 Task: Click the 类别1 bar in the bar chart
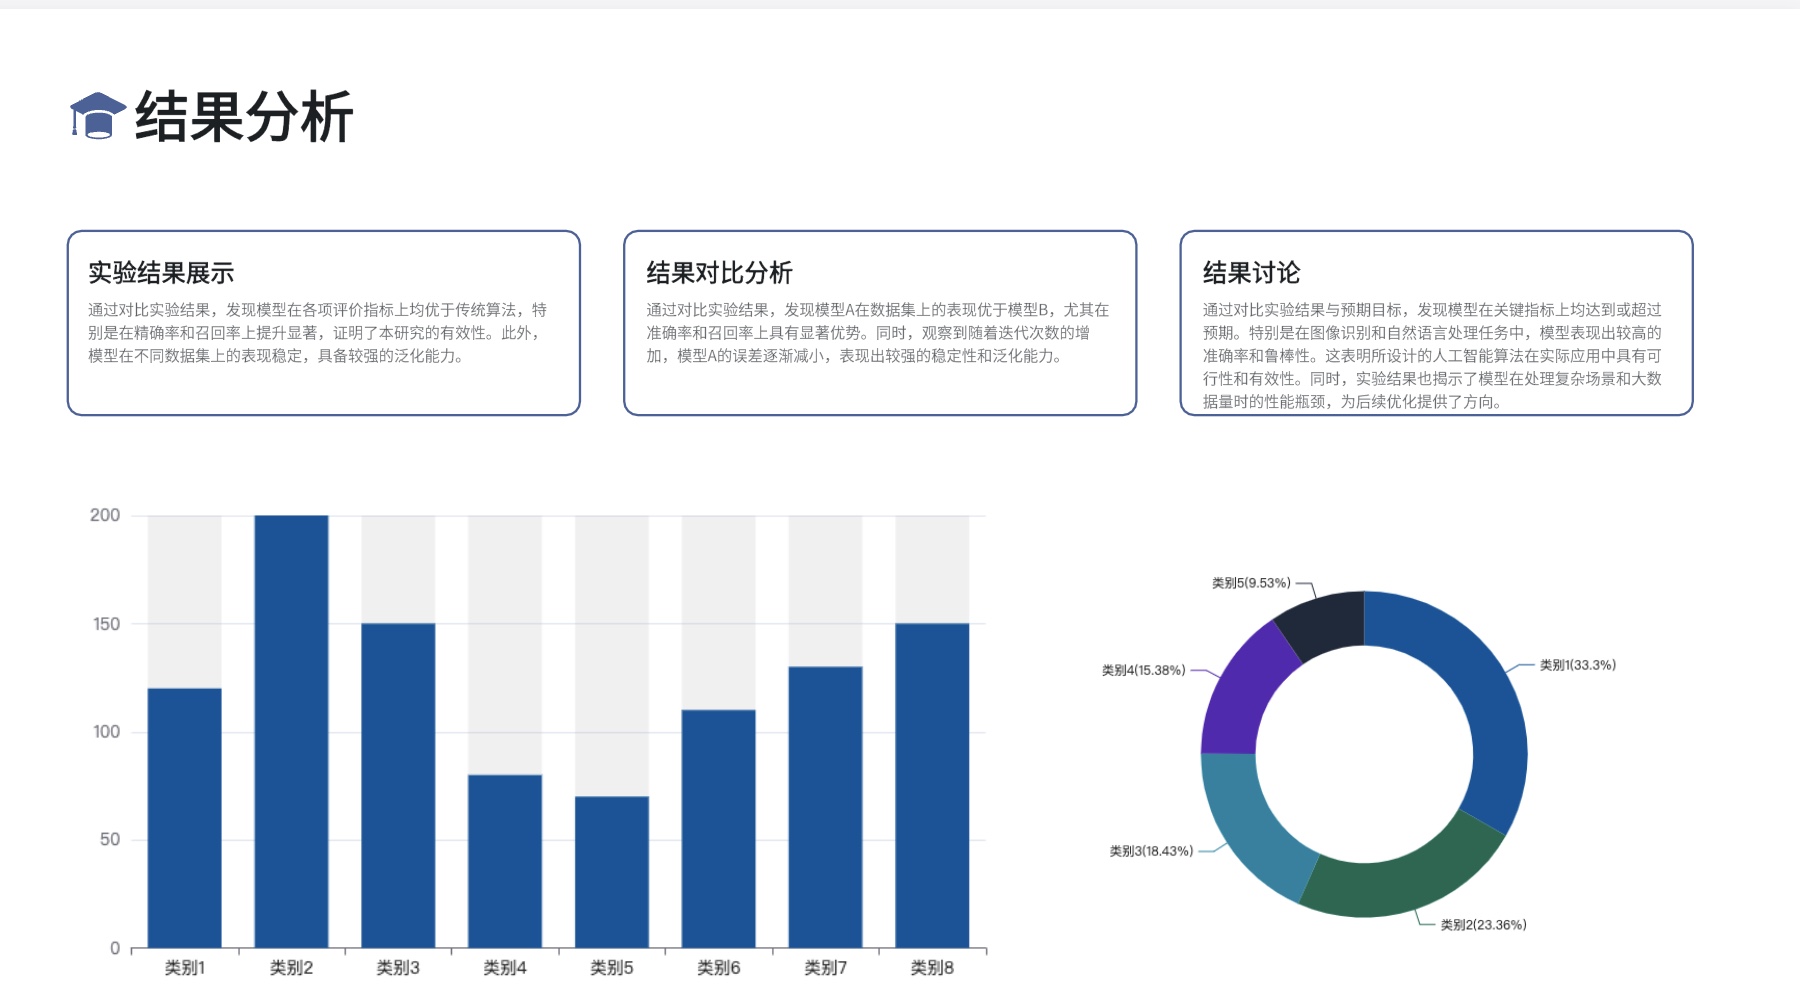click(185, 818)
